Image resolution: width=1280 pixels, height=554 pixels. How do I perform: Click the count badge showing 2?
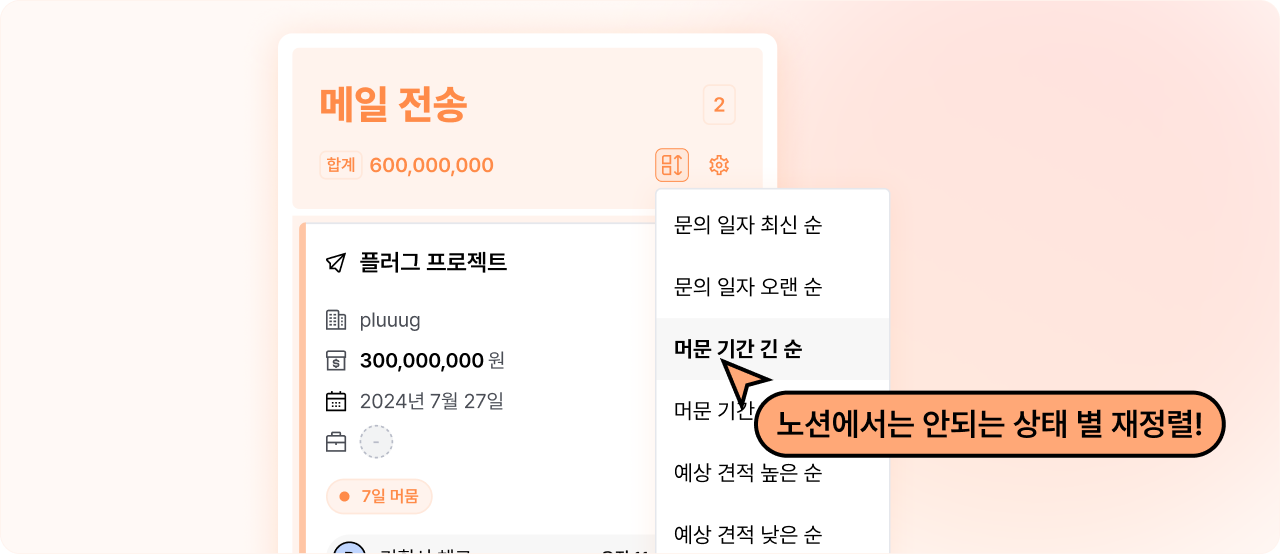tap(720, 105)
